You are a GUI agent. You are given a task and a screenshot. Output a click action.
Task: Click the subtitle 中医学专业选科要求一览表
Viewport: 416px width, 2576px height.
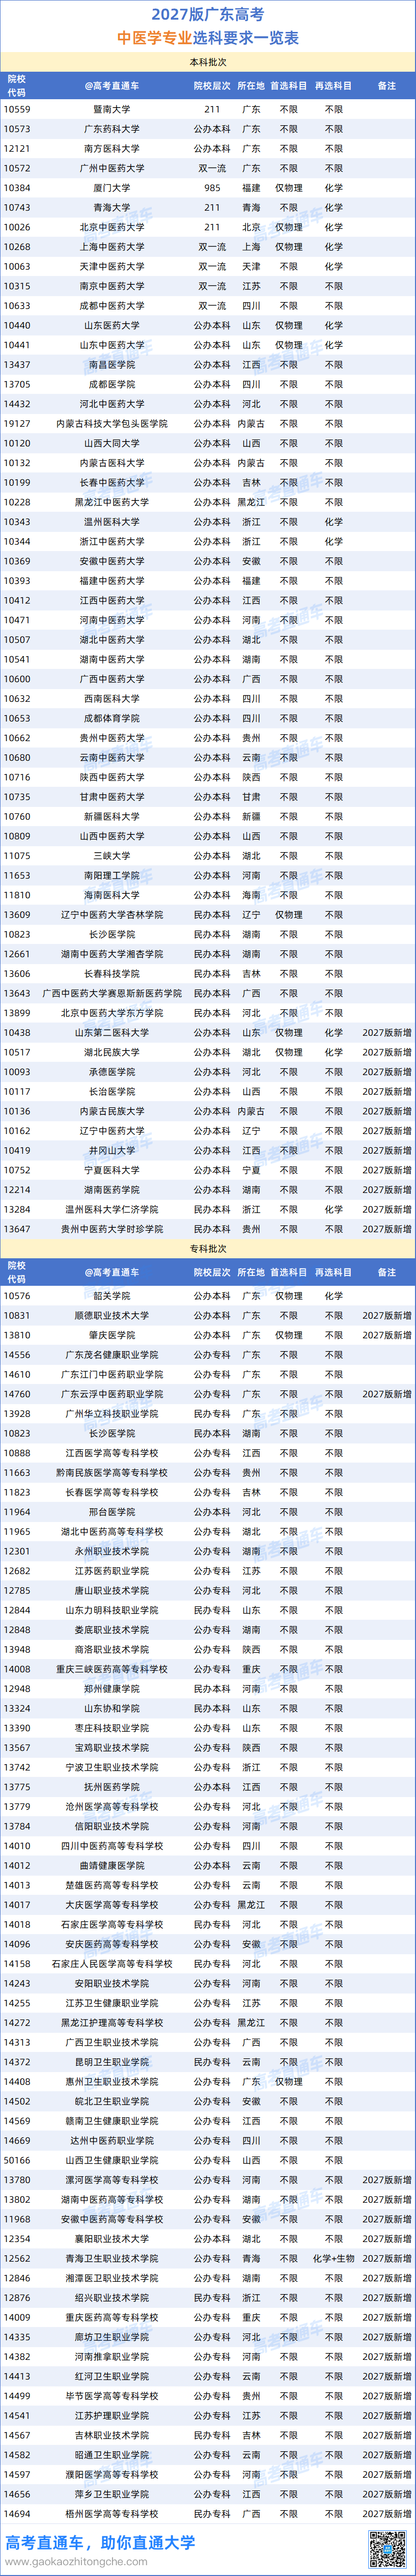(208, 38)
